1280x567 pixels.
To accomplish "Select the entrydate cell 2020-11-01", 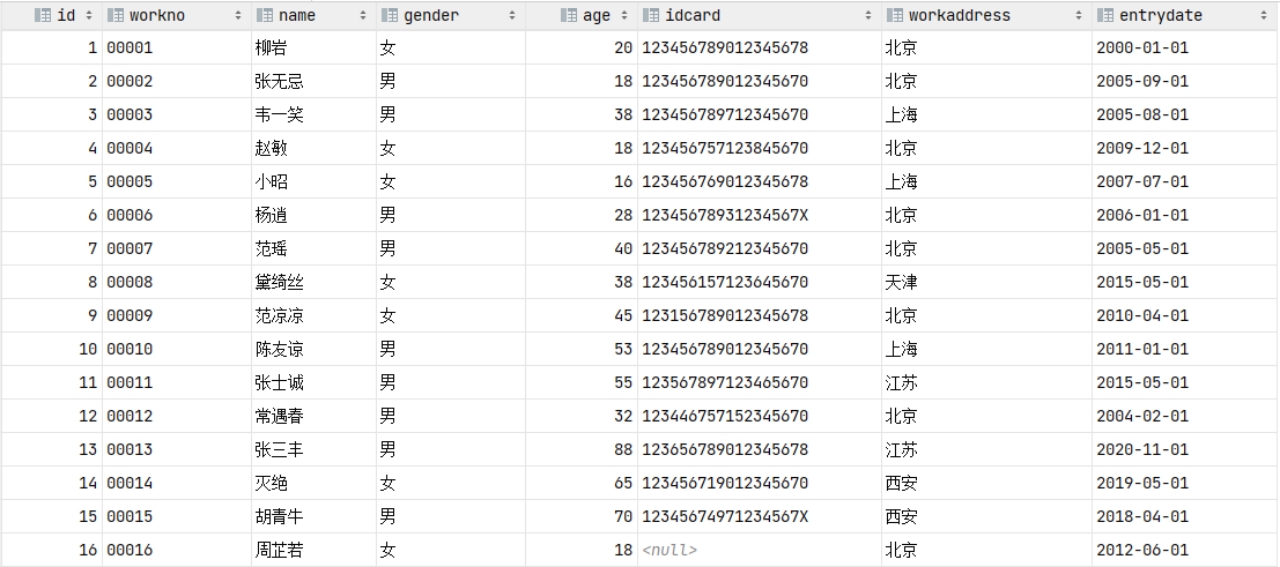I will tap(1142, 449).
